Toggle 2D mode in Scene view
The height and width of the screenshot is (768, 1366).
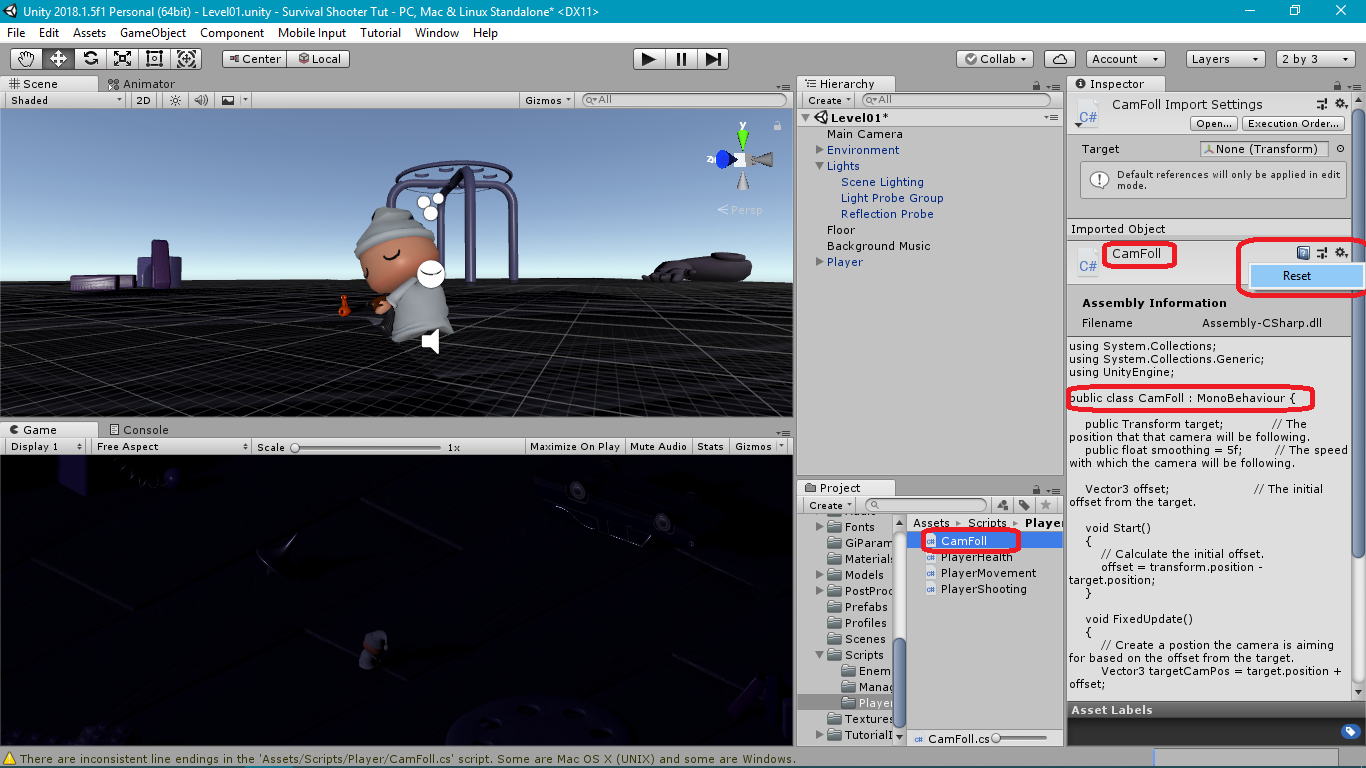tap(144, 100)
